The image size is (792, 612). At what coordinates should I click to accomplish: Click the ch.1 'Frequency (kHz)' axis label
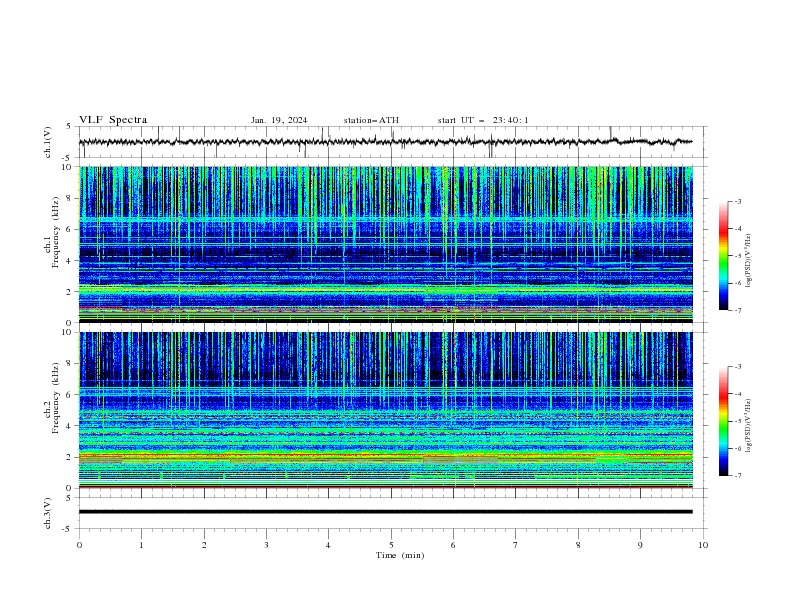(56, 232)
